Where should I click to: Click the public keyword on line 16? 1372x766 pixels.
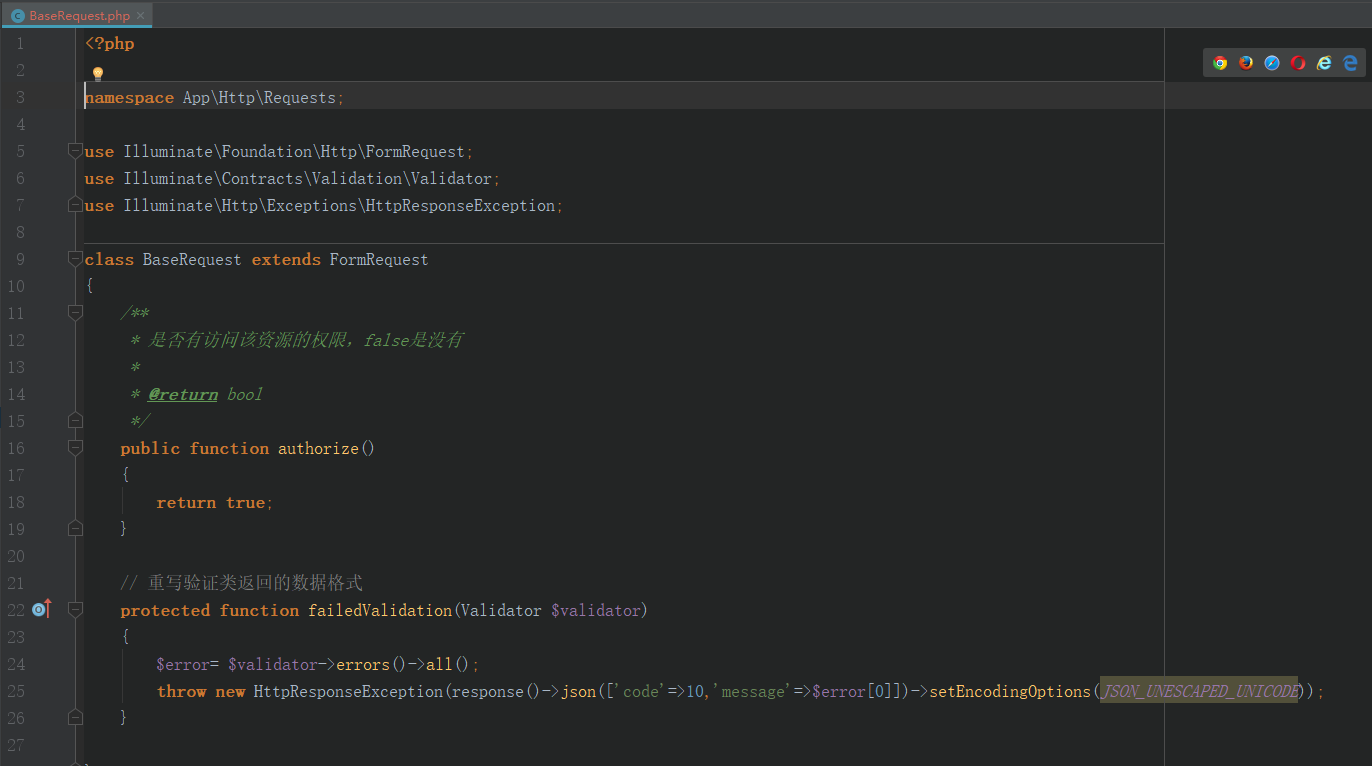click(x=150, y=449)
